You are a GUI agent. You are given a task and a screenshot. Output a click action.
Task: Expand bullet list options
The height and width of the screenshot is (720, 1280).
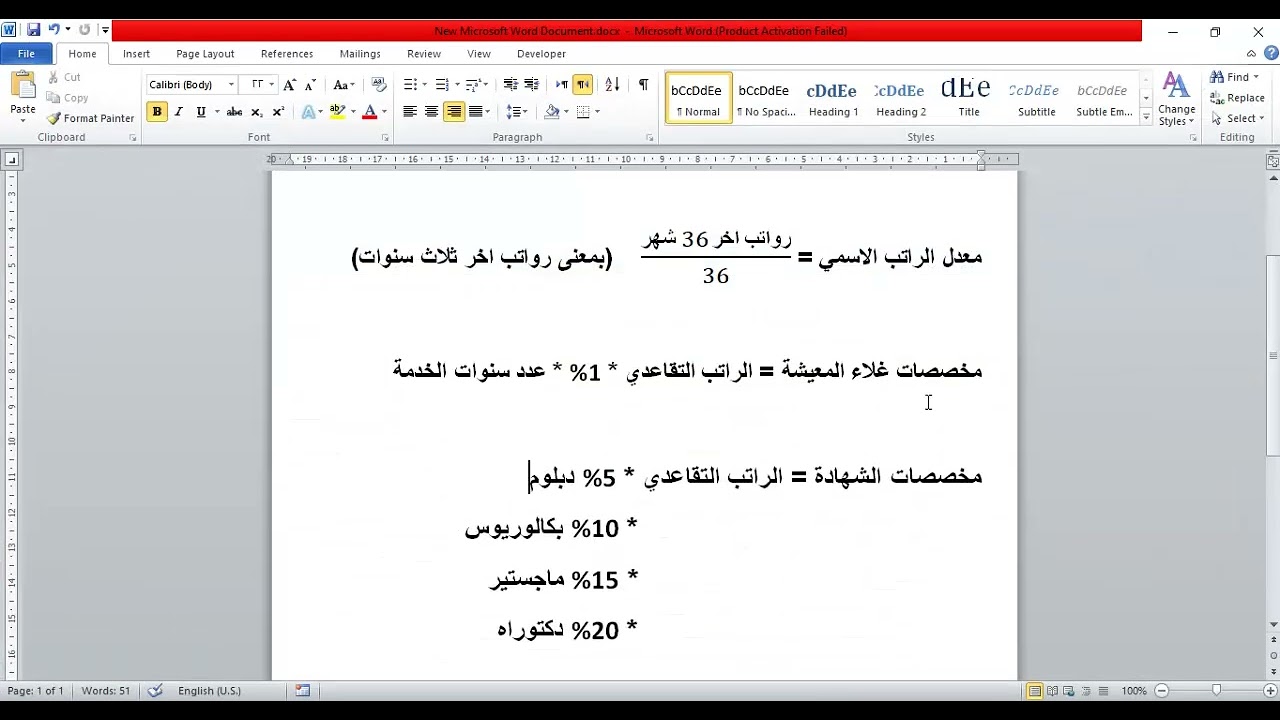coord(425,85)
